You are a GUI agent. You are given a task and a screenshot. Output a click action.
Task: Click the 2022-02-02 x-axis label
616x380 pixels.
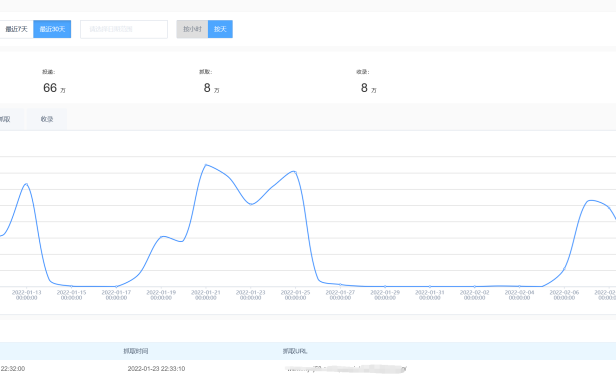[x=475, y=295]
